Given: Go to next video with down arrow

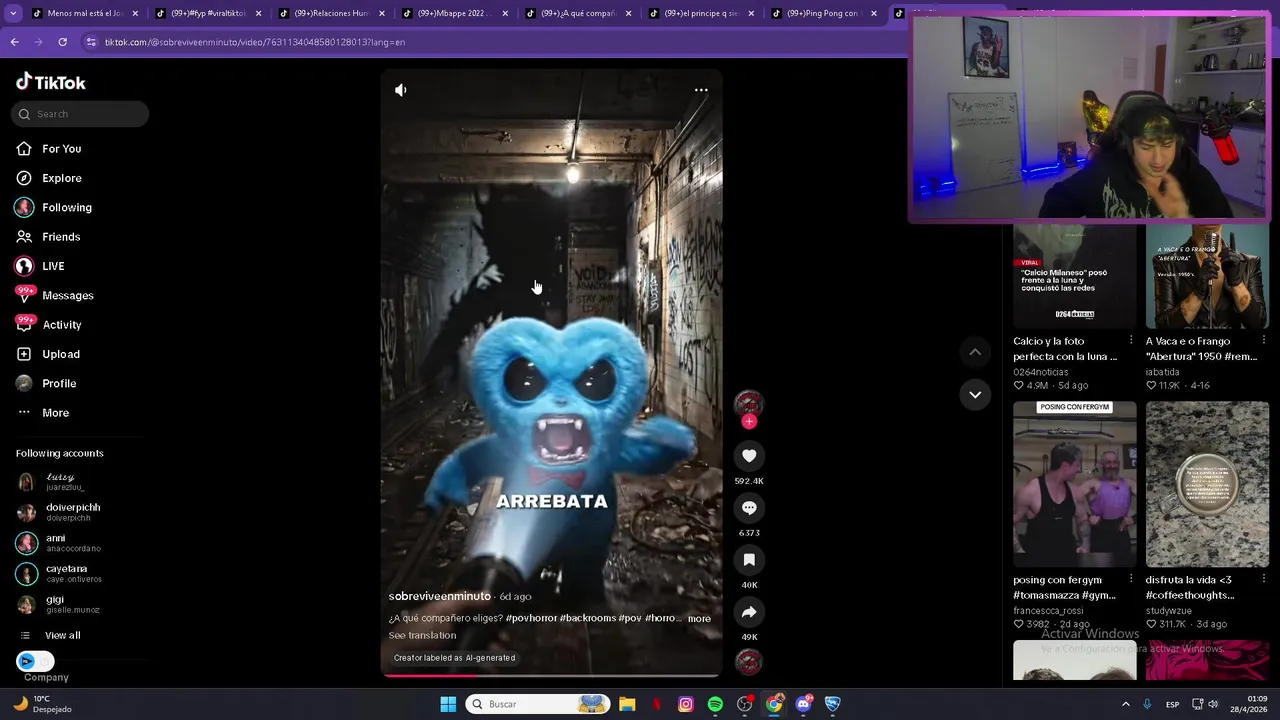Looking at the screenshot, I should pos(975,395).
